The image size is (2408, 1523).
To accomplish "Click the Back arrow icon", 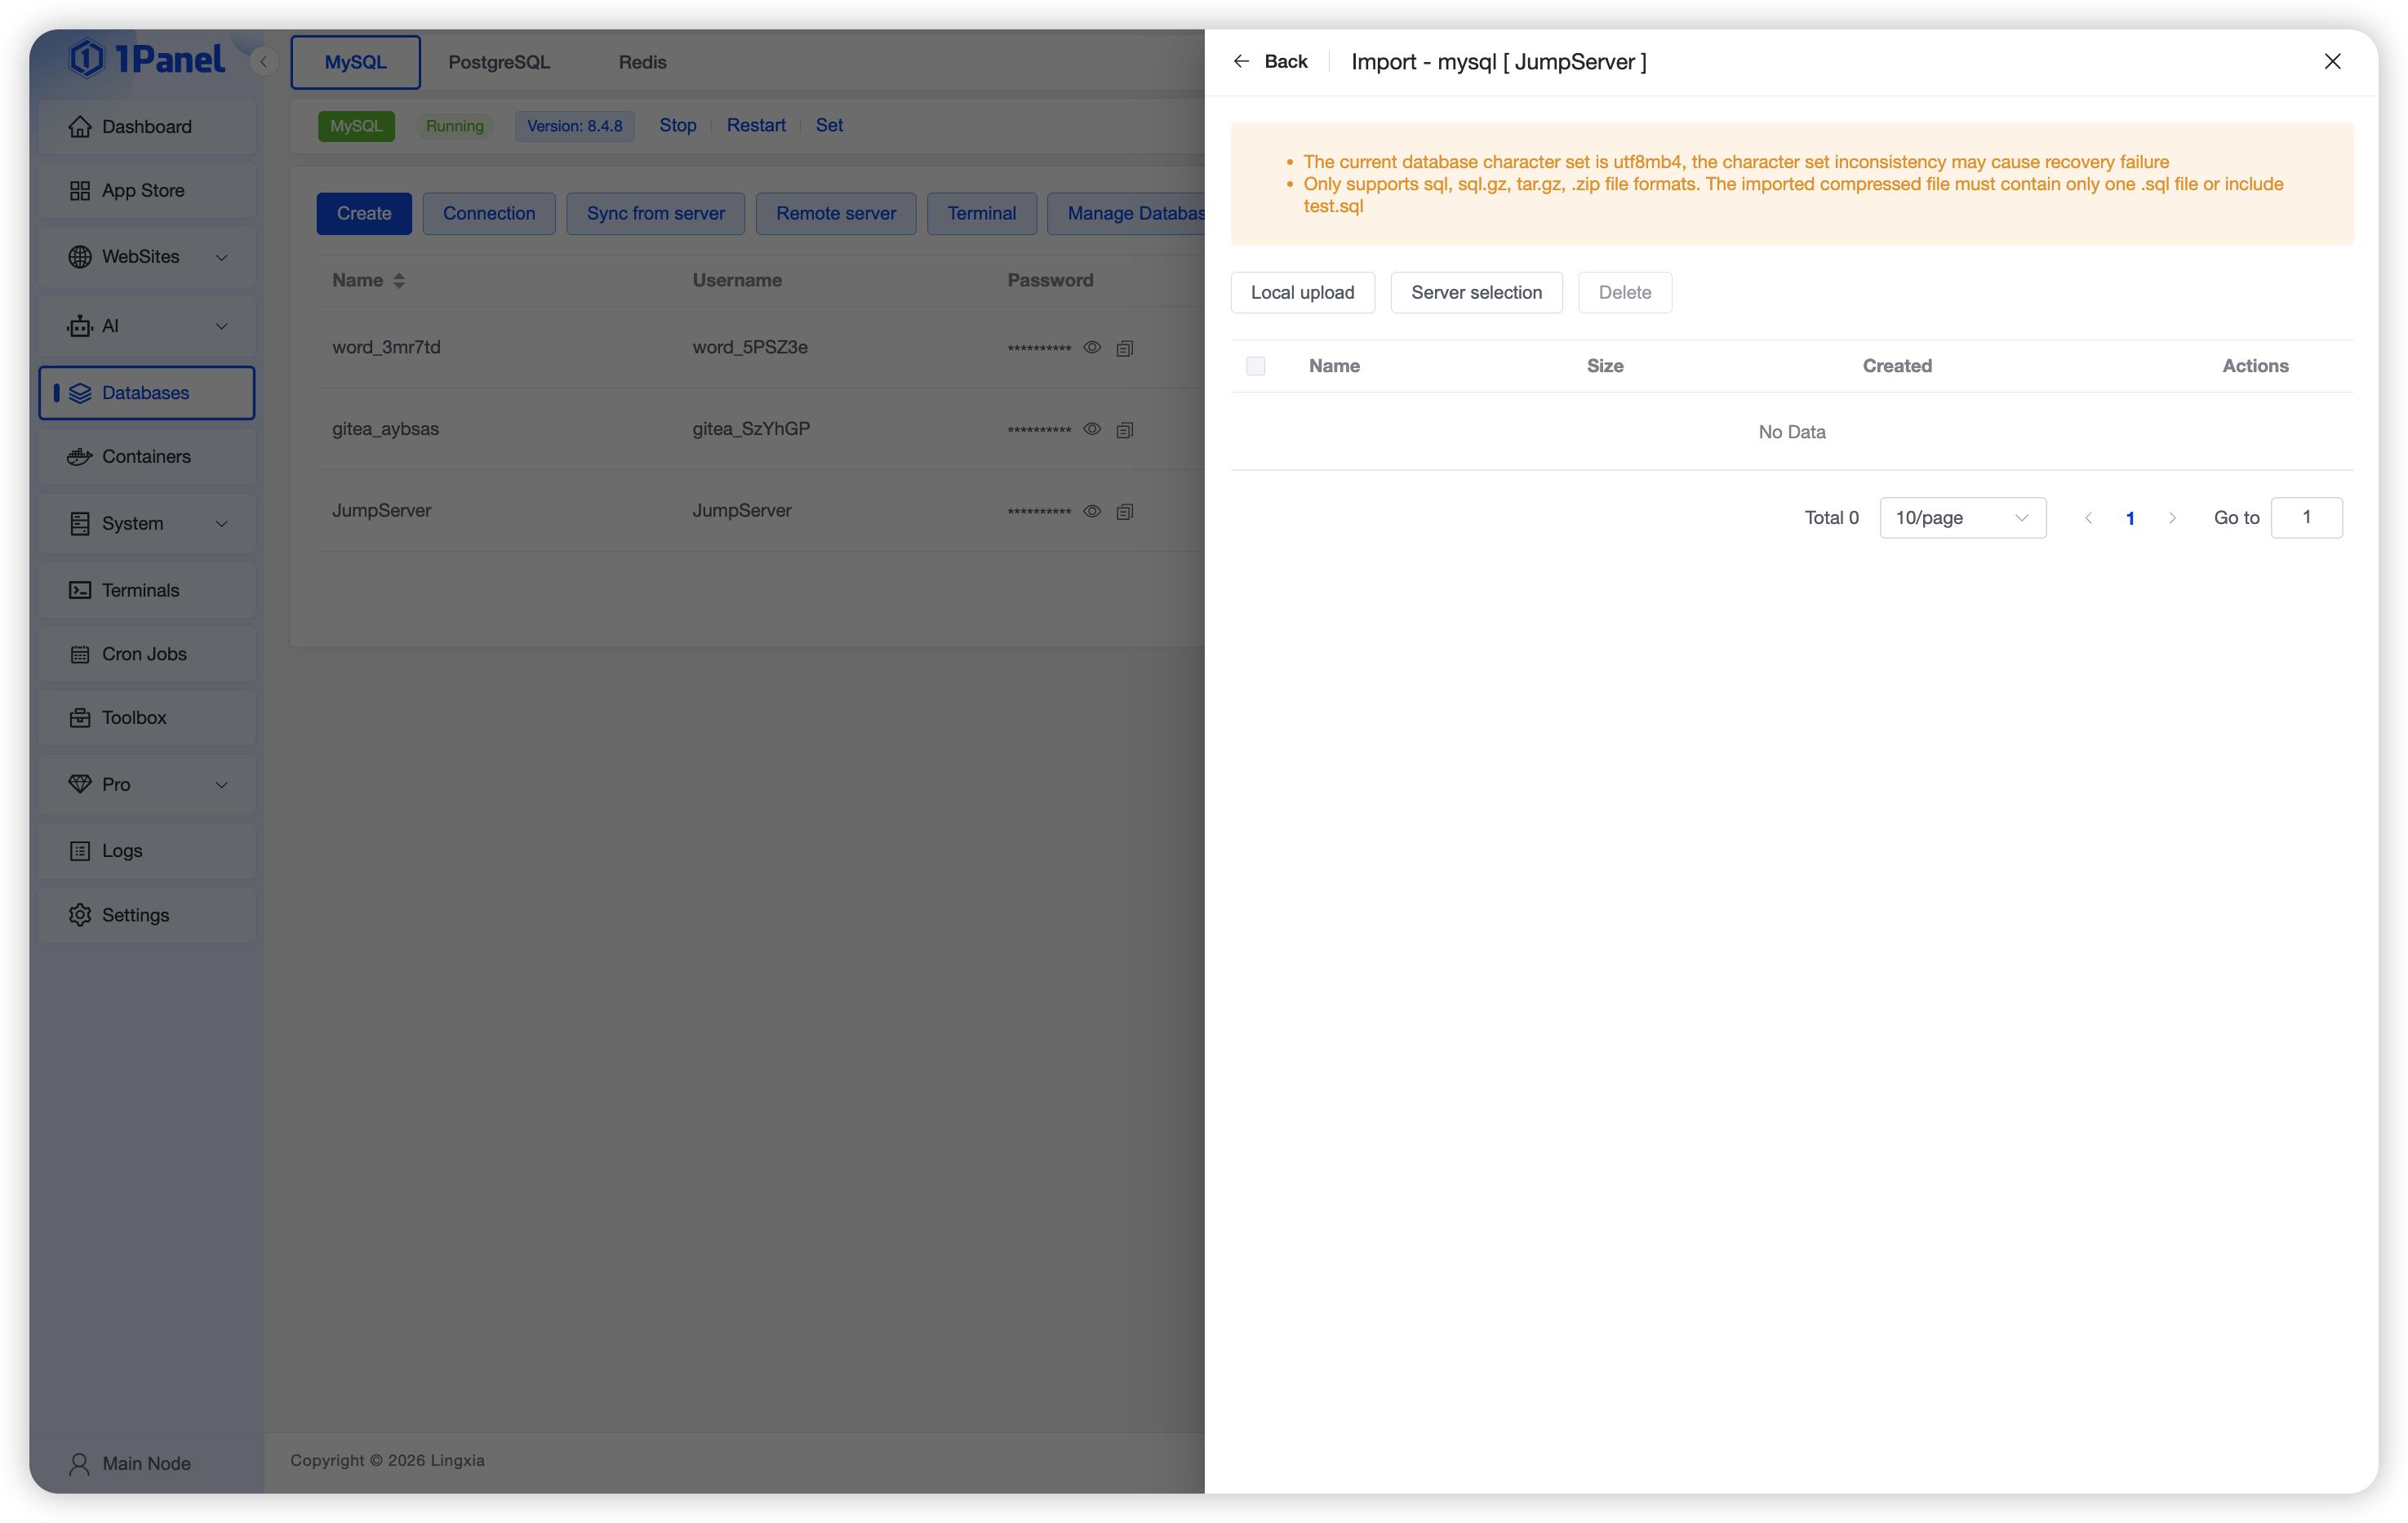I will click(x=1241, y=61).
